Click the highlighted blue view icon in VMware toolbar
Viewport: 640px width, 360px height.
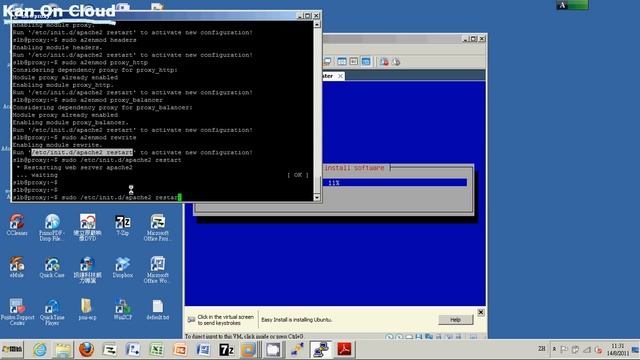click(x=366, y=62)
